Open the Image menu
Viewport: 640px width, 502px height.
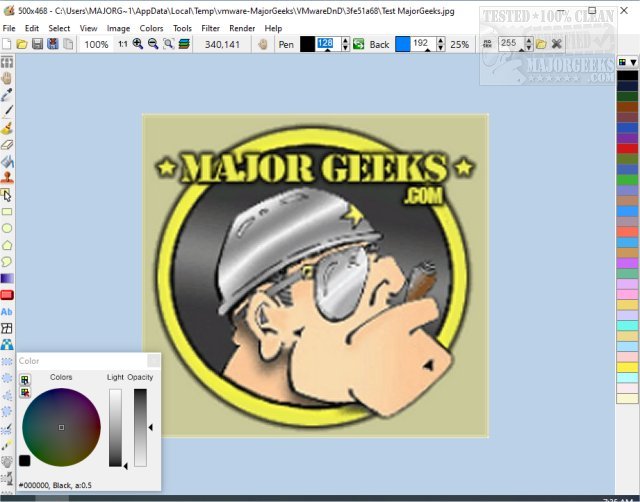pos(118,28)
